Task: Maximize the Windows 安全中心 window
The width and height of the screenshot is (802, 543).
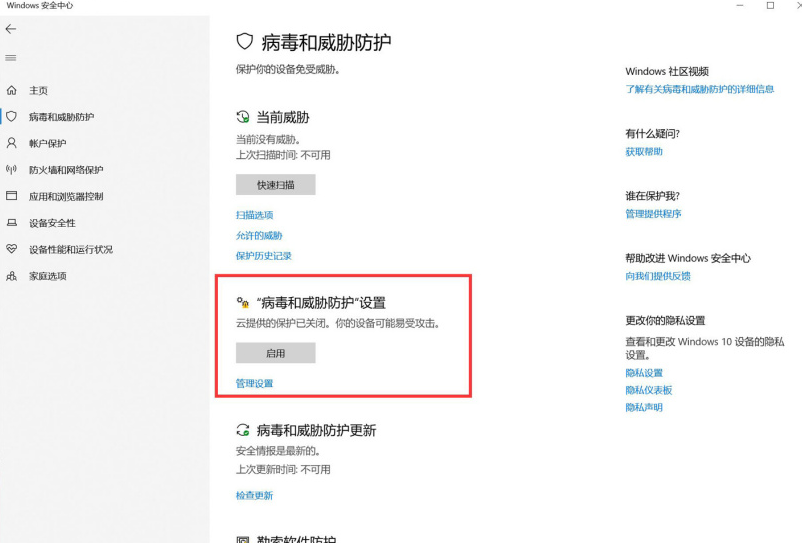Action: pyautogui.click(x=770, y=6)
